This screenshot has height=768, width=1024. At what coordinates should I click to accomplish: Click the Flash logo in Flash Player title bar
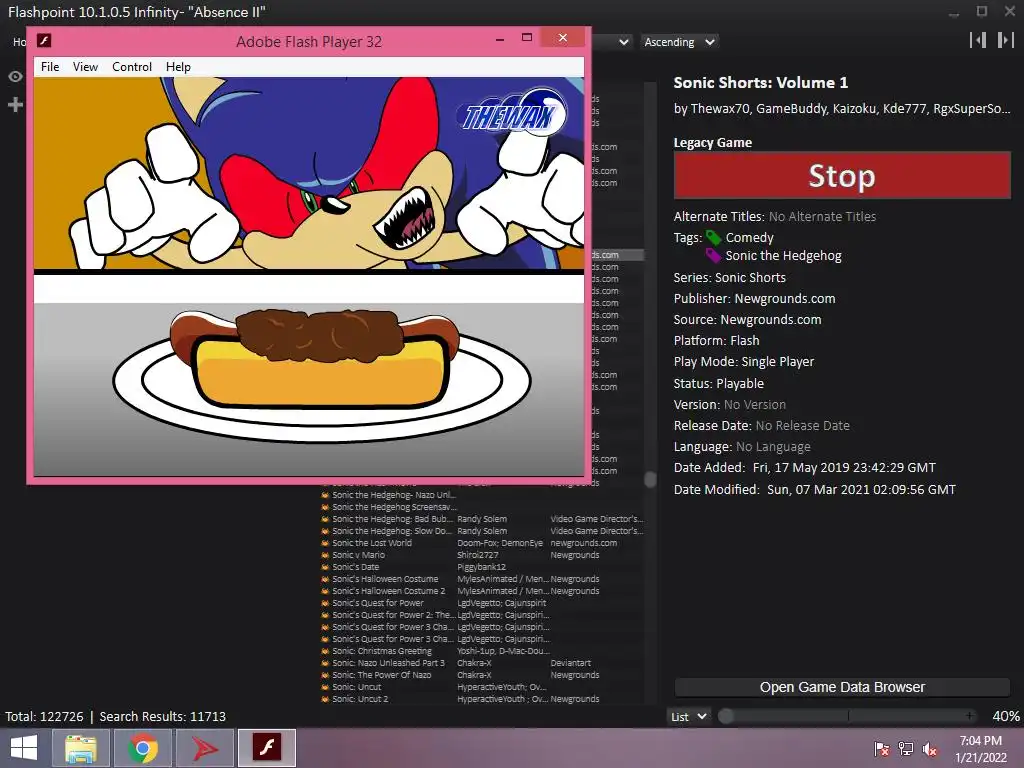(44, 40)
